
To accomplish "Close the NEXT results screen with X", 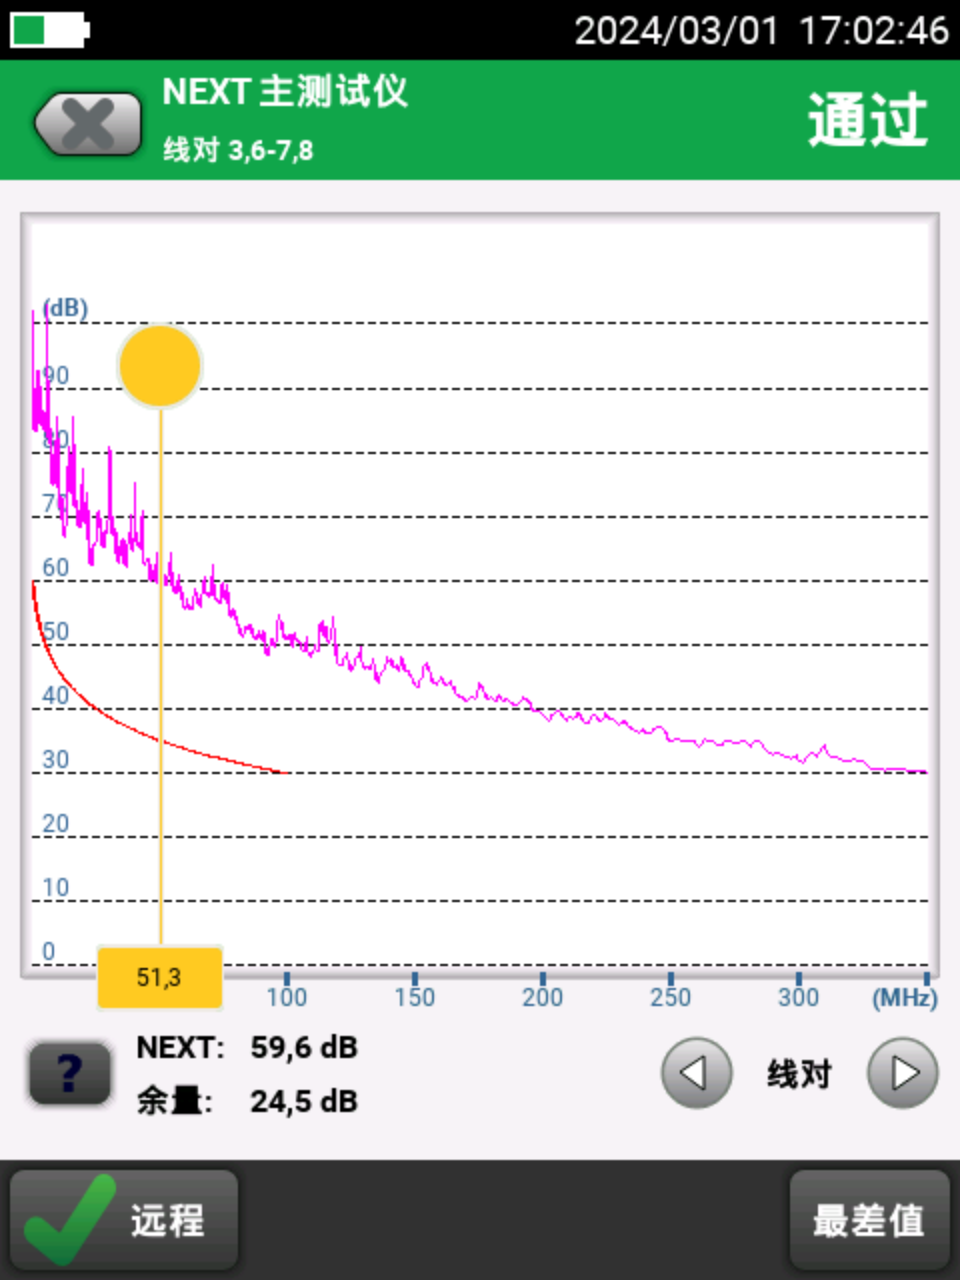I will click(88, 124).
